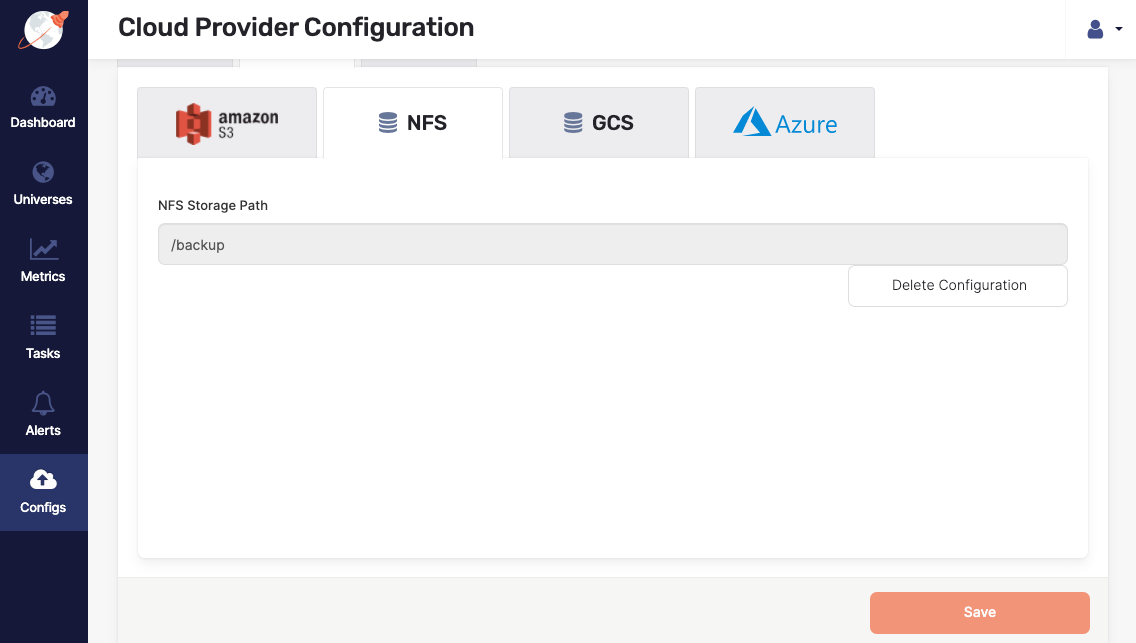Open the user account icon
1136x643 pixels.
click(1095, 29)
